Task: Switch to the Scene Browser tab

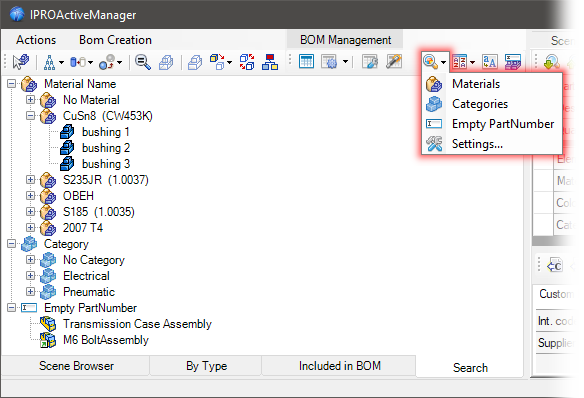Action: (x=76, y=366)
